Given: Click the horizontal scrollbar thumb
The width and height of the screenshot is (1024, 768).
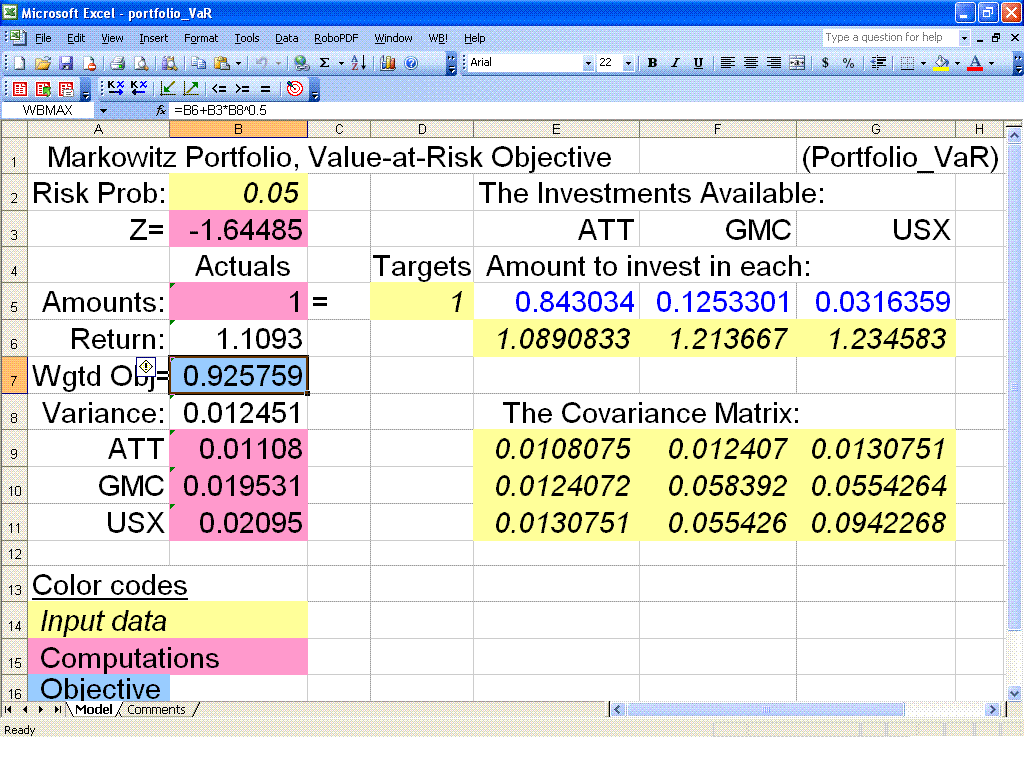Looking at the screenshot, I should pos(765,709).
